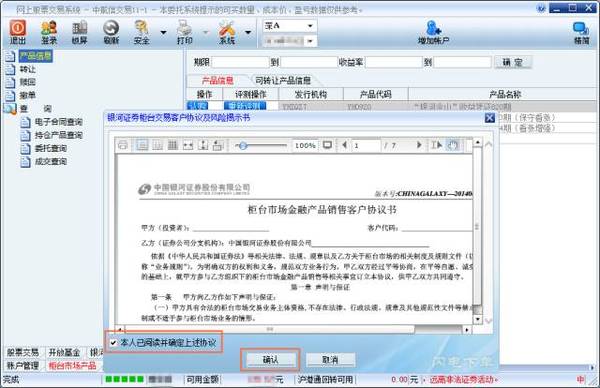Select two-page layout icon in PDF toolbar

point(157,145)
